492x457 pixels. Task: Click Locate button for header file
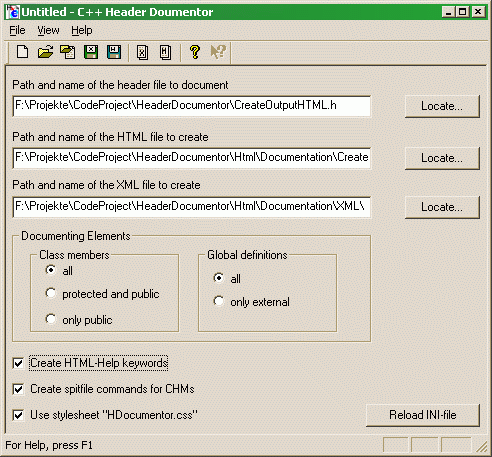click(x=442, y=106)
